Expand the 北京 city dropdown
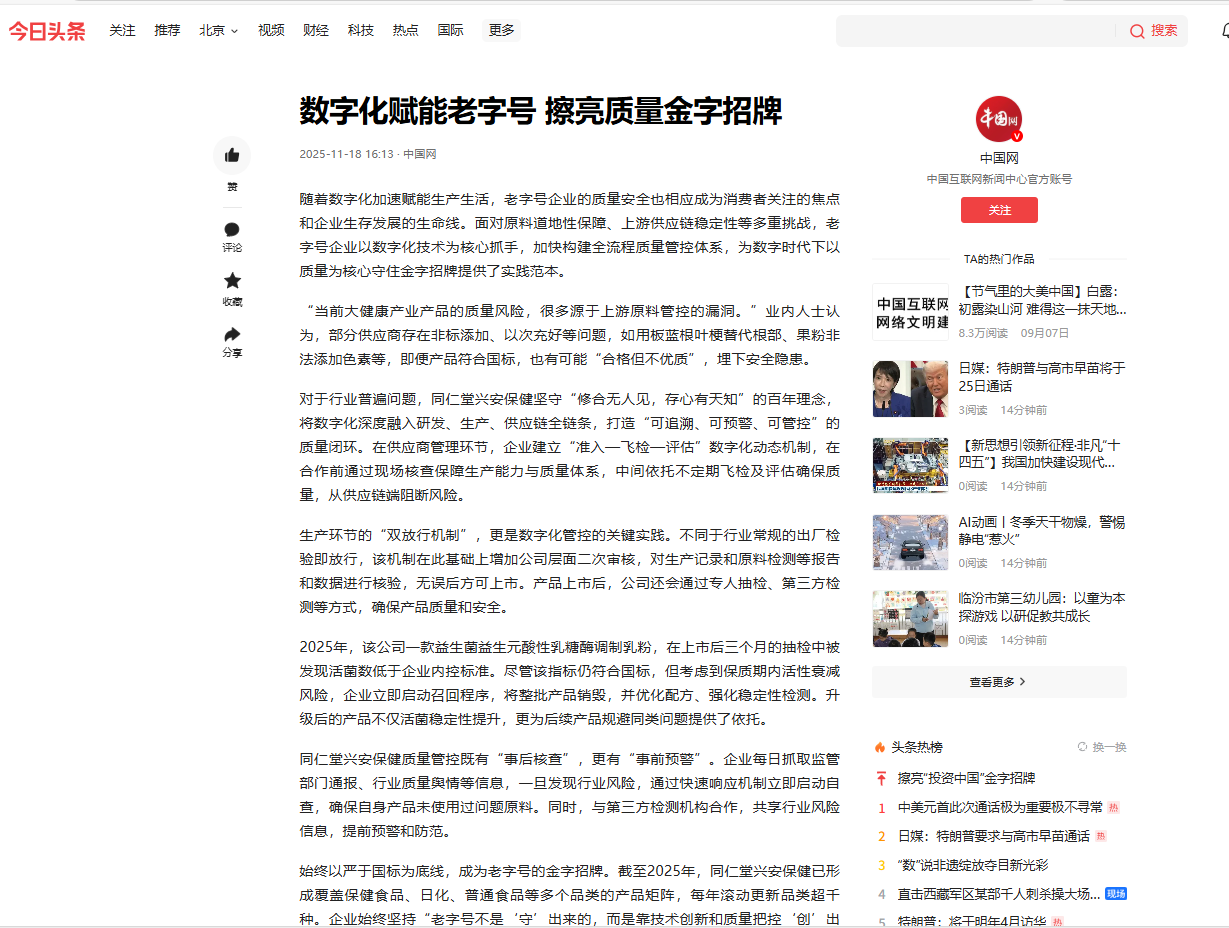 218,31
